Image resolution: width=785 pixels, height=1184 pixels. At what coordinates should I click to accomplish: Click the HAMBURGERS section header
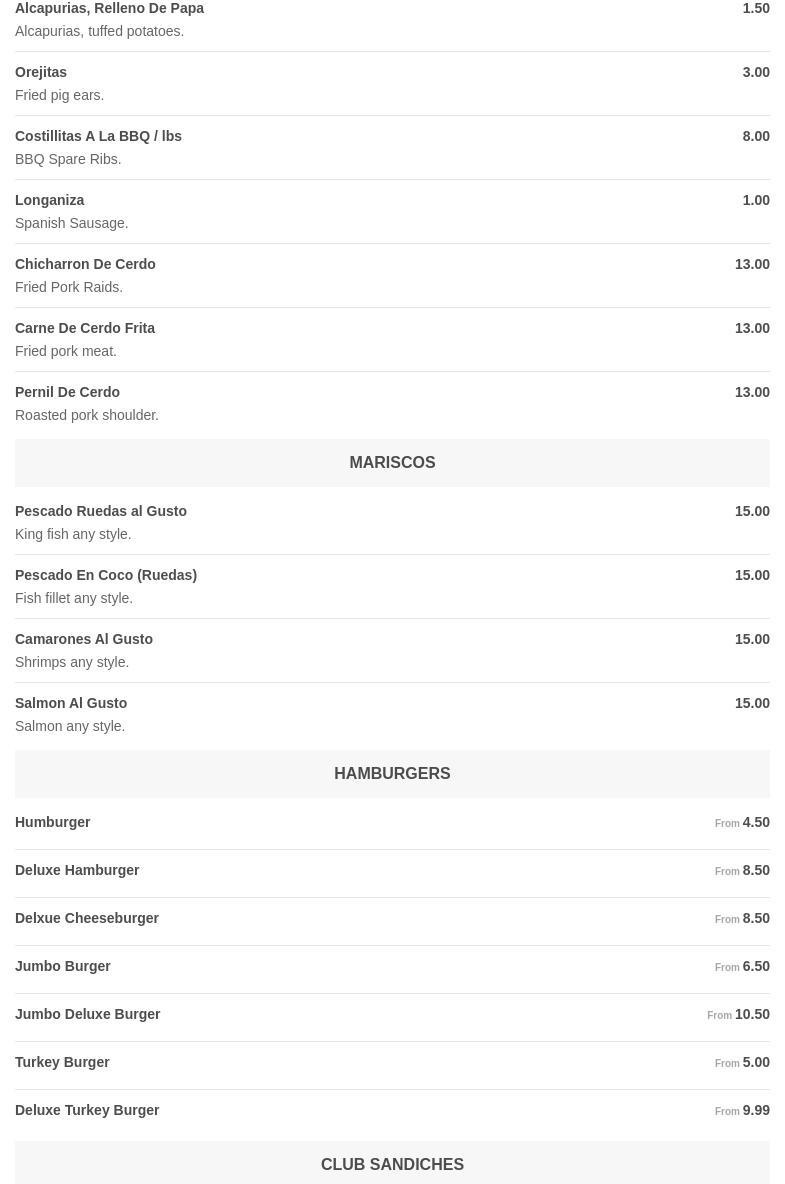pos(392,774)
